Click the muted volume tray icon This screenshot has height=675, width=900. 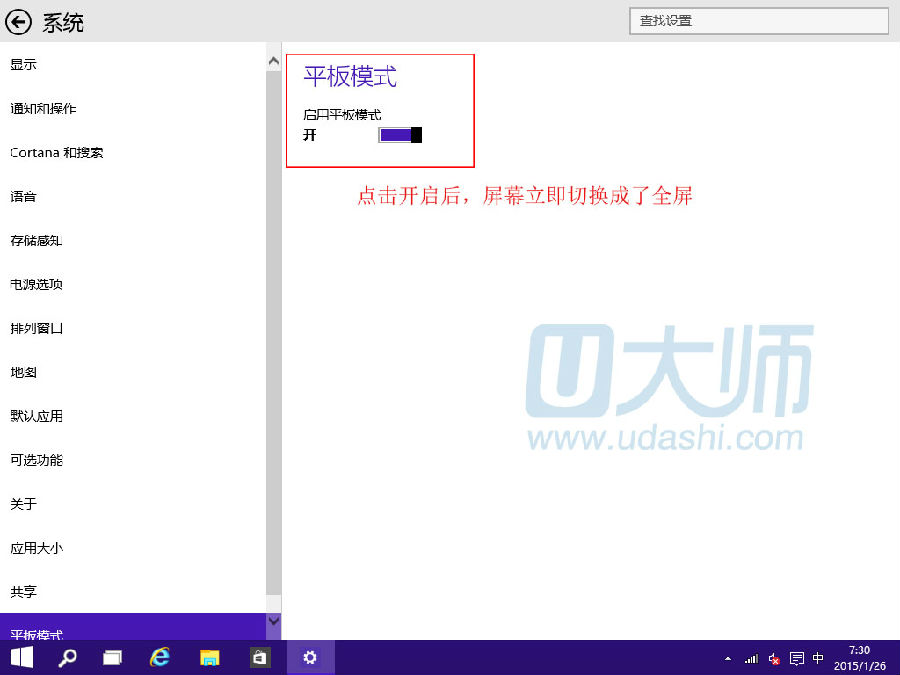pyautogui.click(x=774, y=658)
